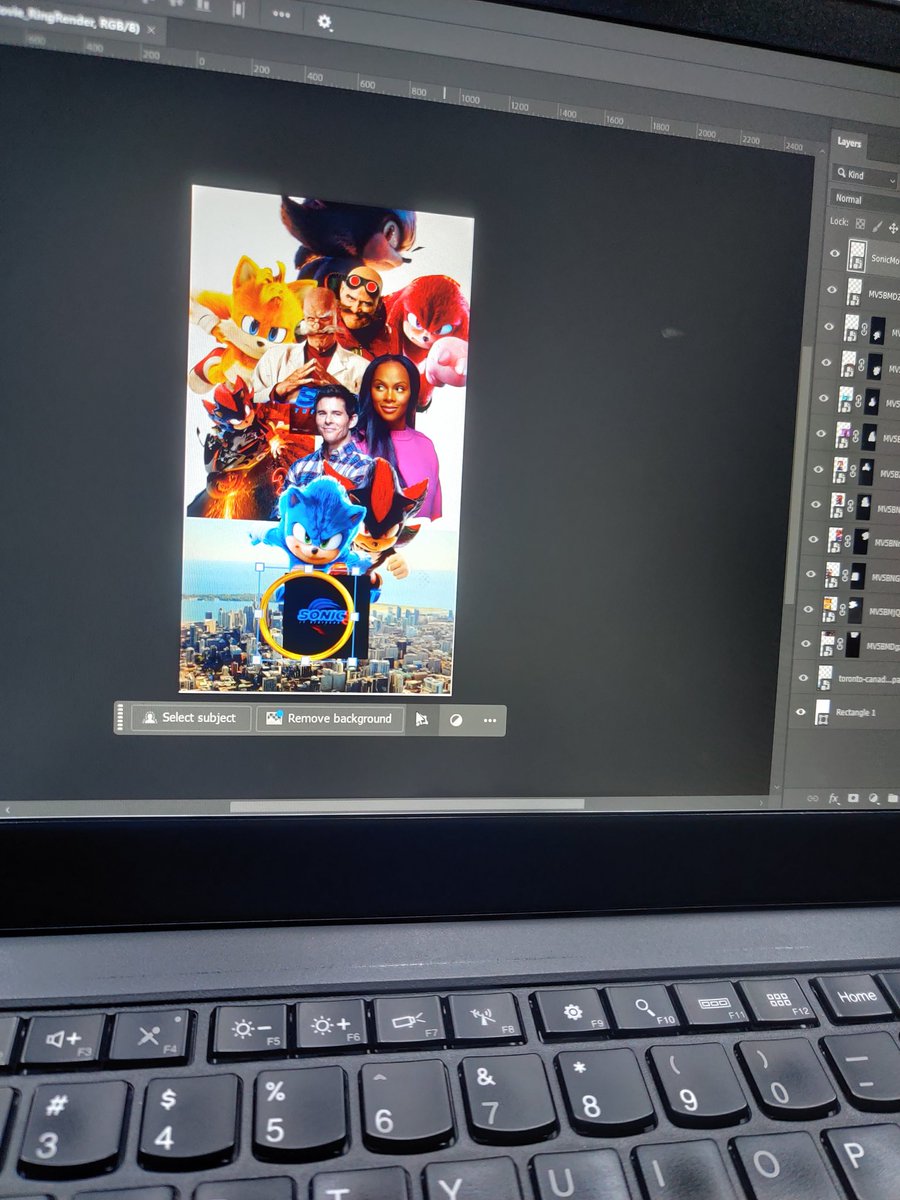Click the contextual task bar grip handle
Screen dimensions: 900x1200
coord(121,717)
